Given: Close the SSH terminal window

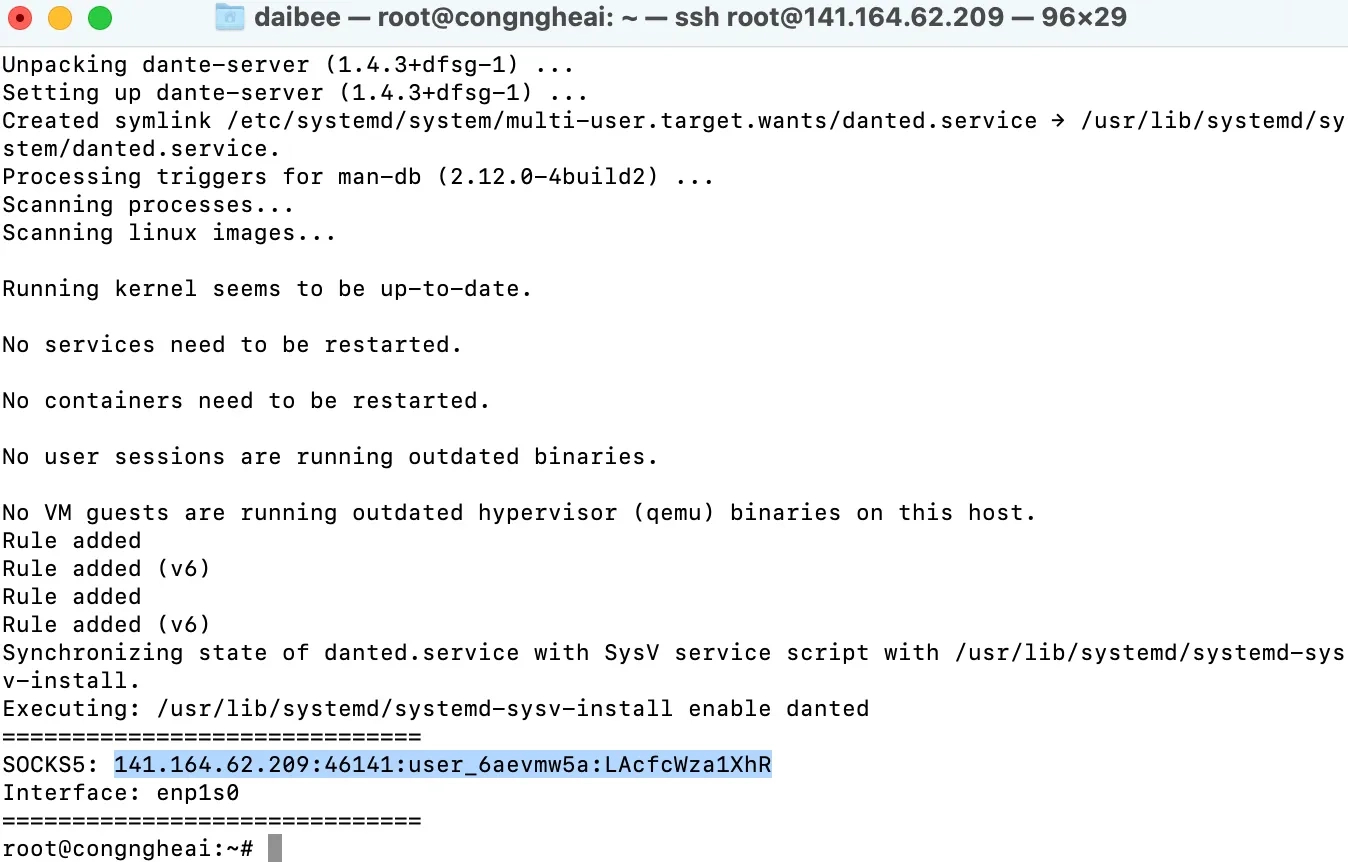Looking at the screenshot, I should tap(20, 18).
